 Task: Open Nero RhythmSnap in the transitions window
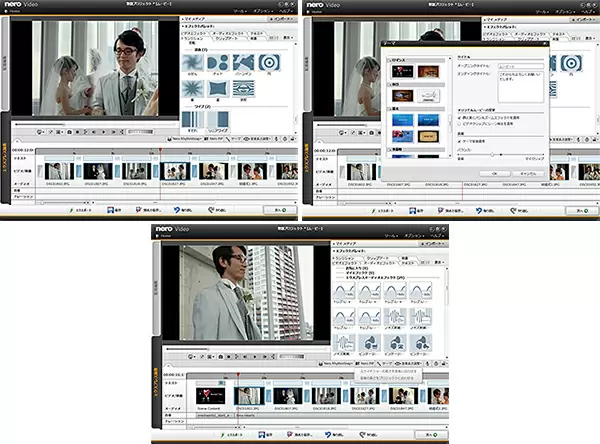tap(185, 139)
